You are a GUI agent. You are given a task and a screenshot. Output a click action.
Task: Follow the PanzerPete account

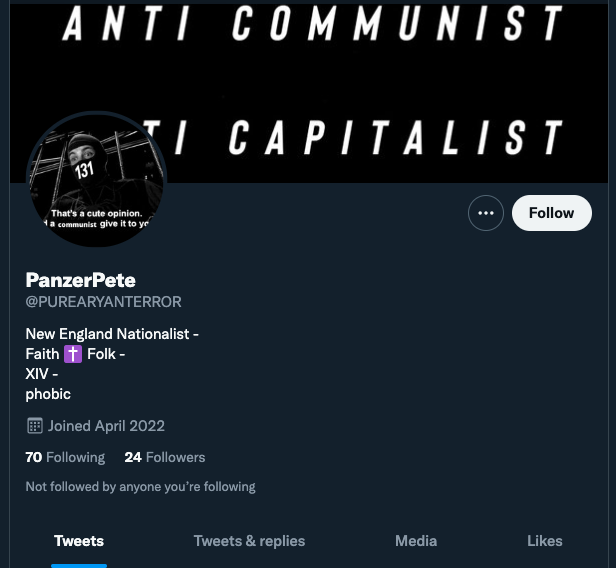click(552, 213)
